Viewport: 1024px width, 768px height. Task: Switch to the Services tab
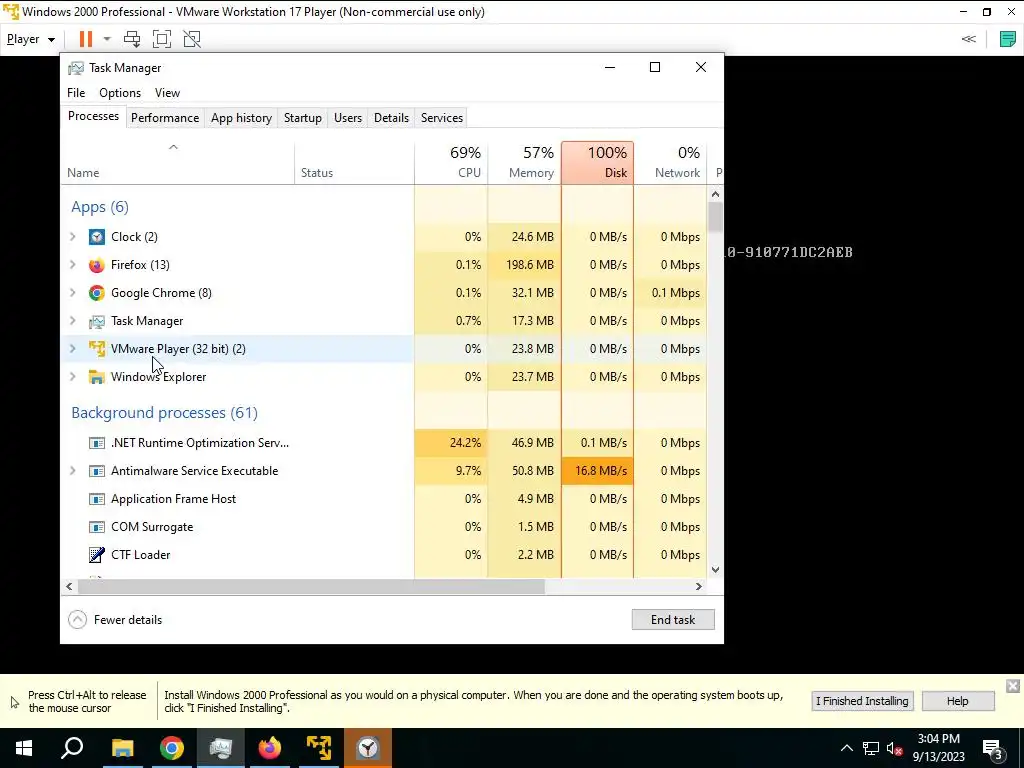441,118
